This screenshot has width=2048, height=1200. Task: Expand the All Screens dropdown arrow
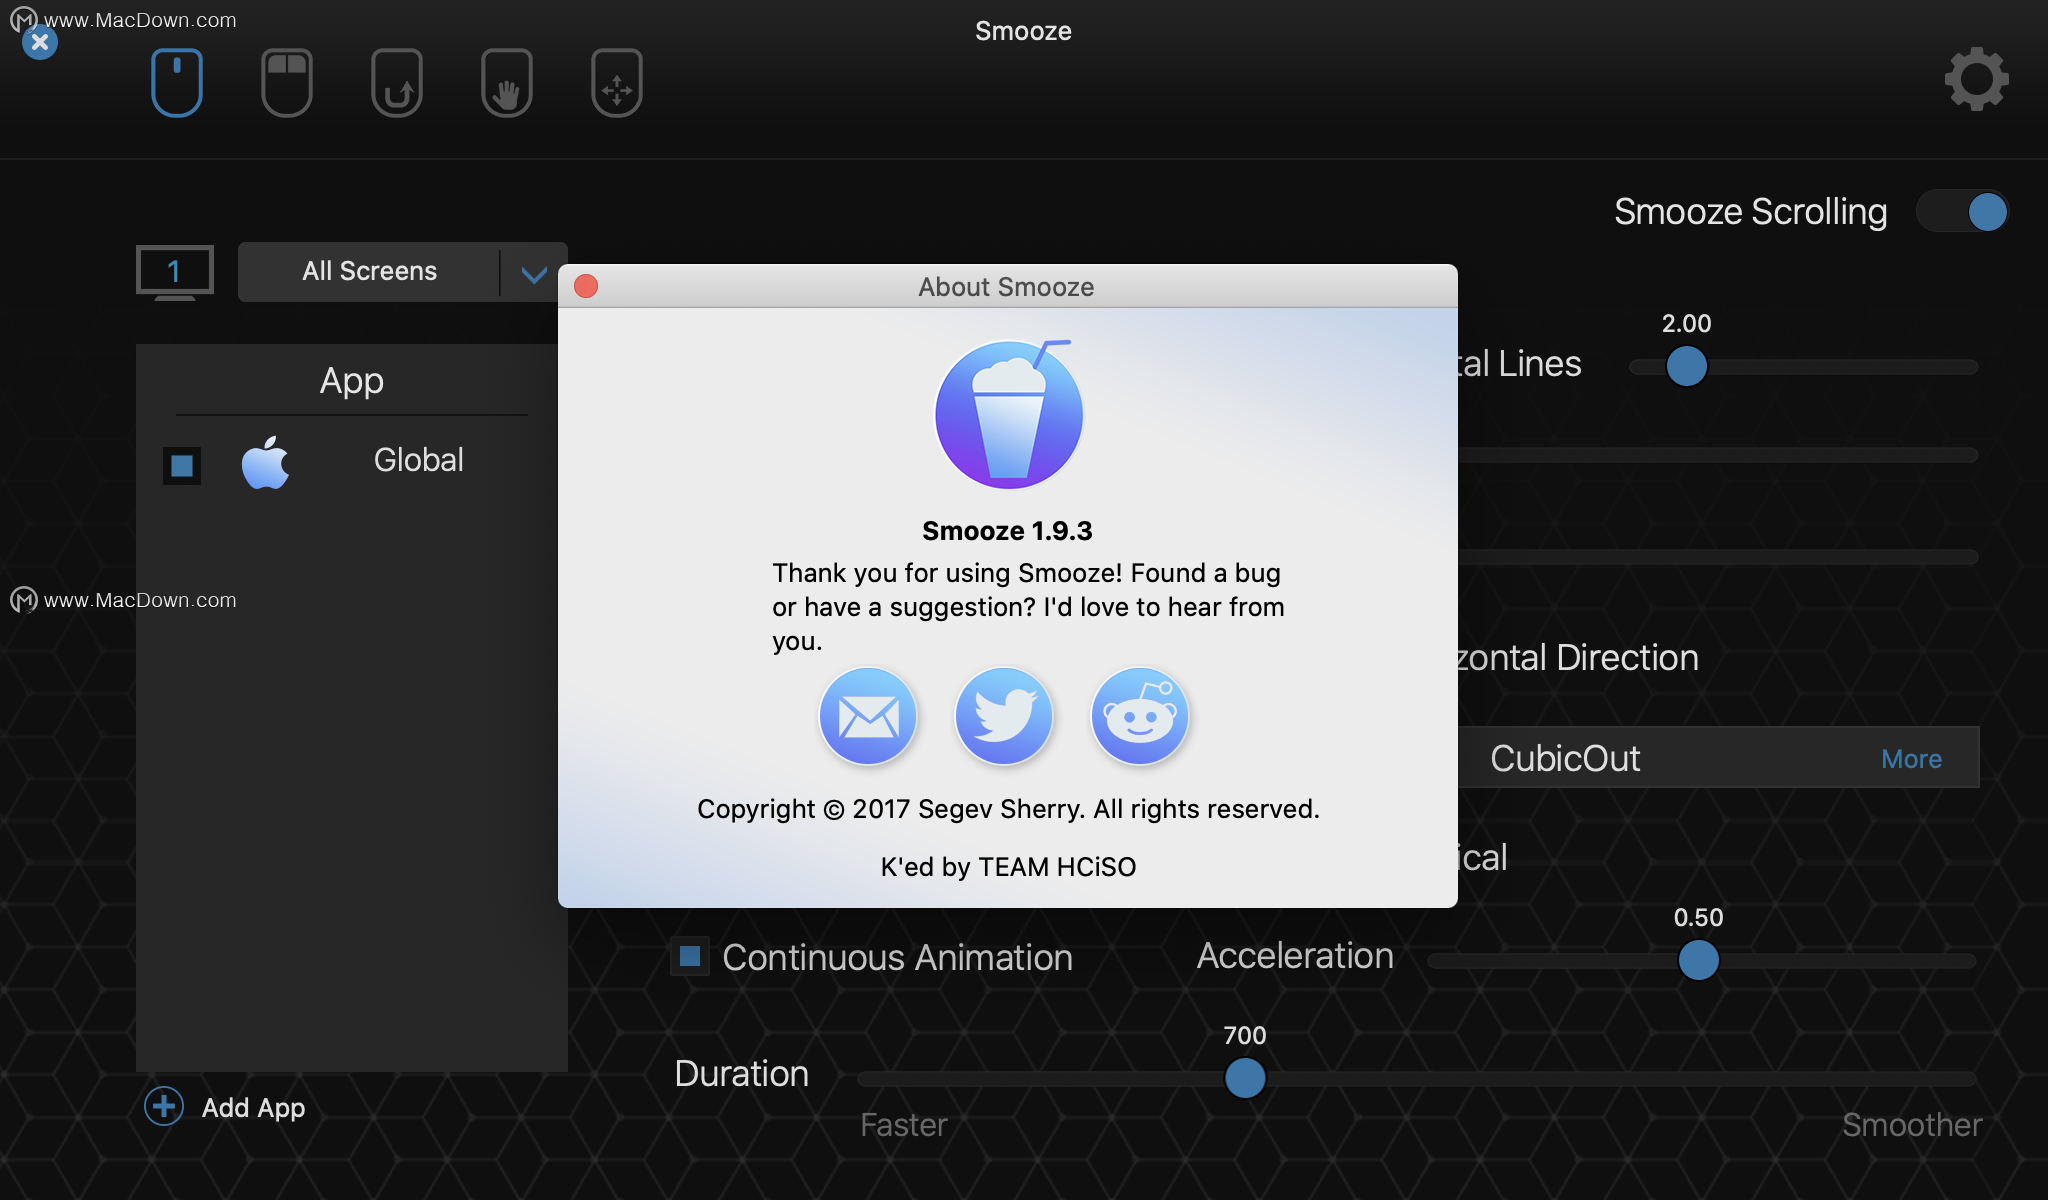coord(534,273)
